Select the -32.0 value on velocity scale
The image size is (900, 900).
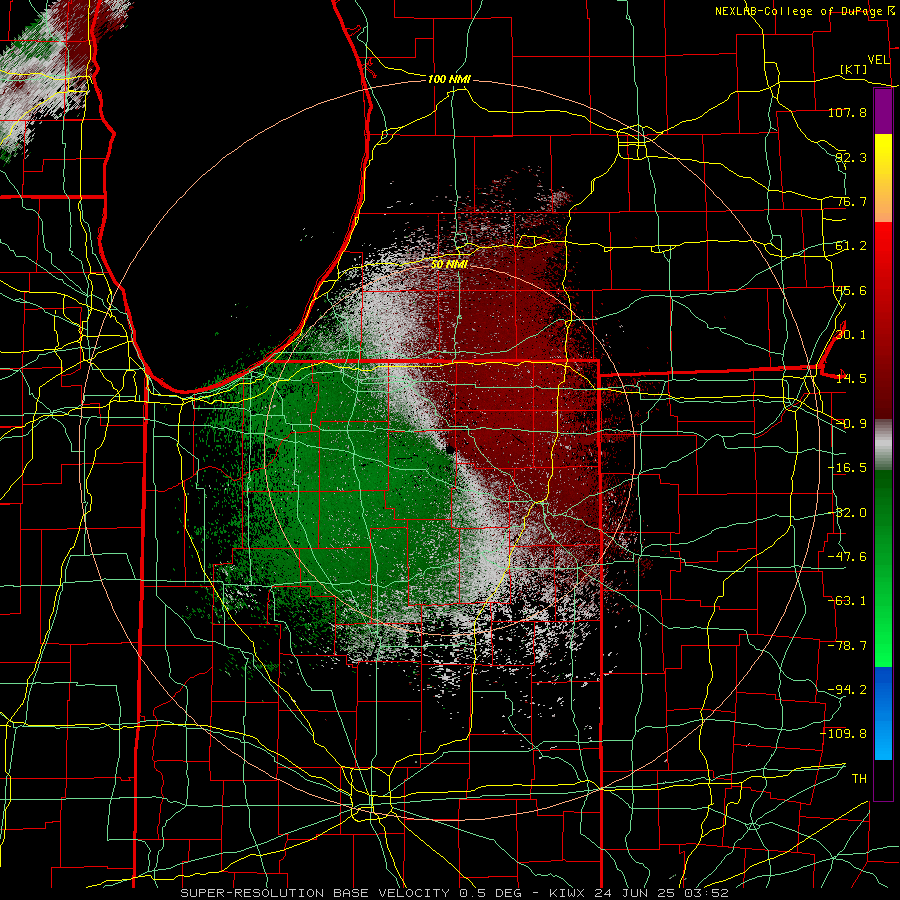(x=847, y=513)
